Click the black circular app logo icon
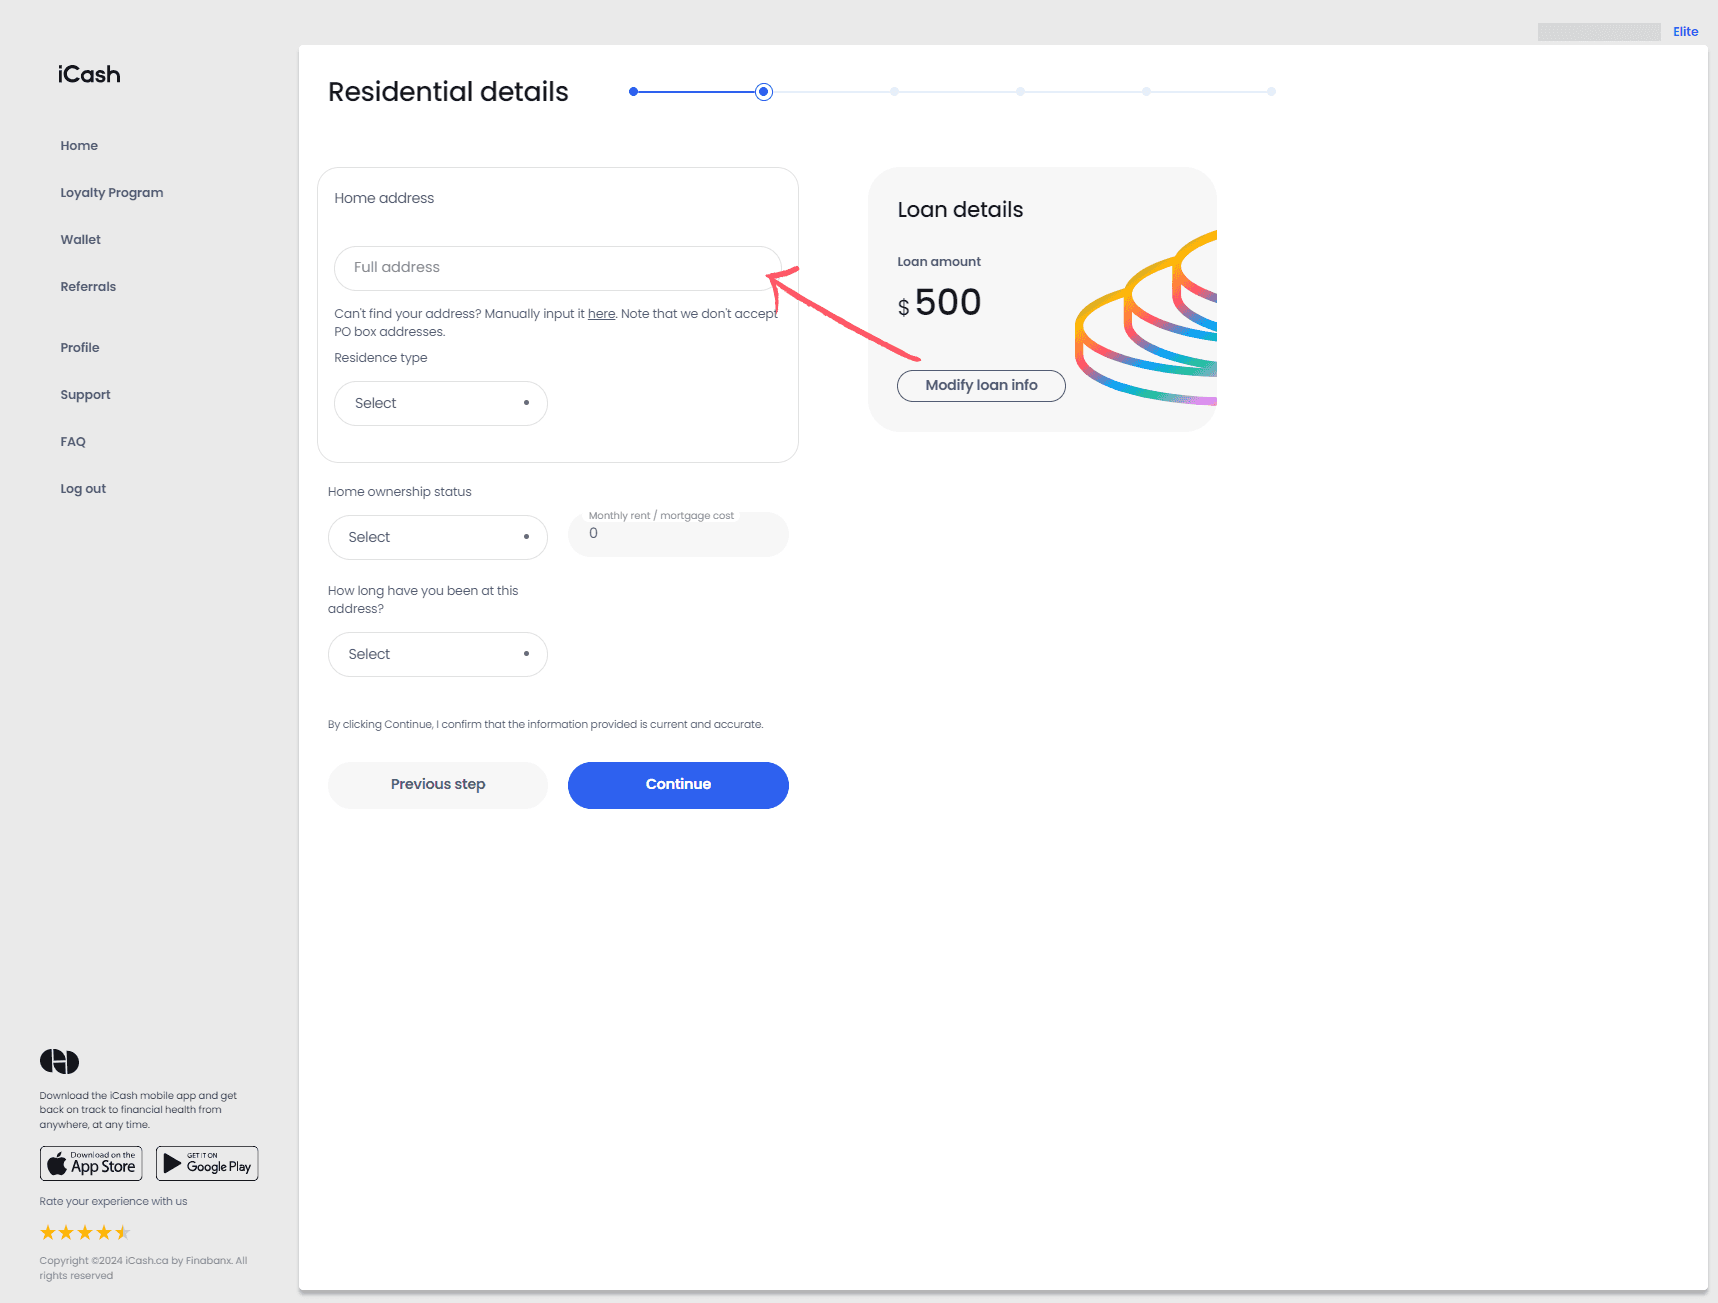The image size is (1718, 1303). pos(59,1061)
